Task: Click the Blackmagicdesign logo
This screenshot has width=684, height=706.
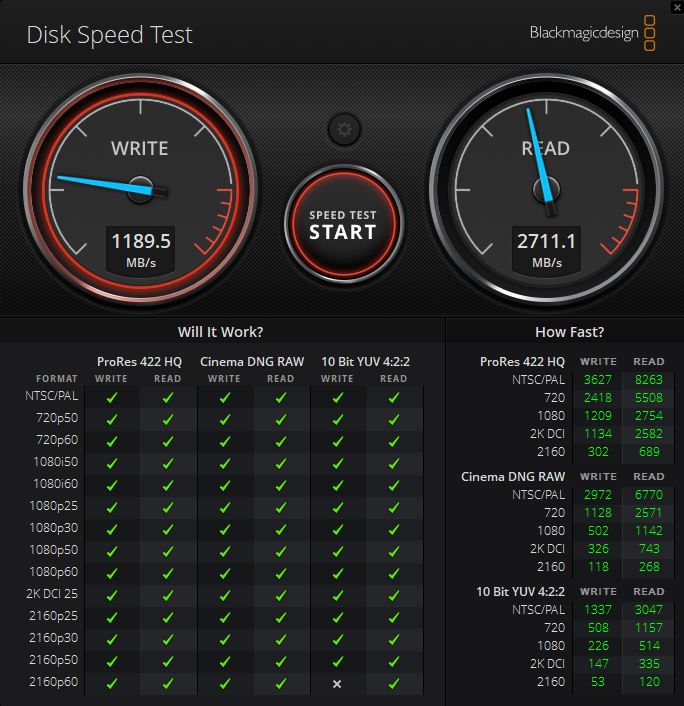Action: coord(592,33)
